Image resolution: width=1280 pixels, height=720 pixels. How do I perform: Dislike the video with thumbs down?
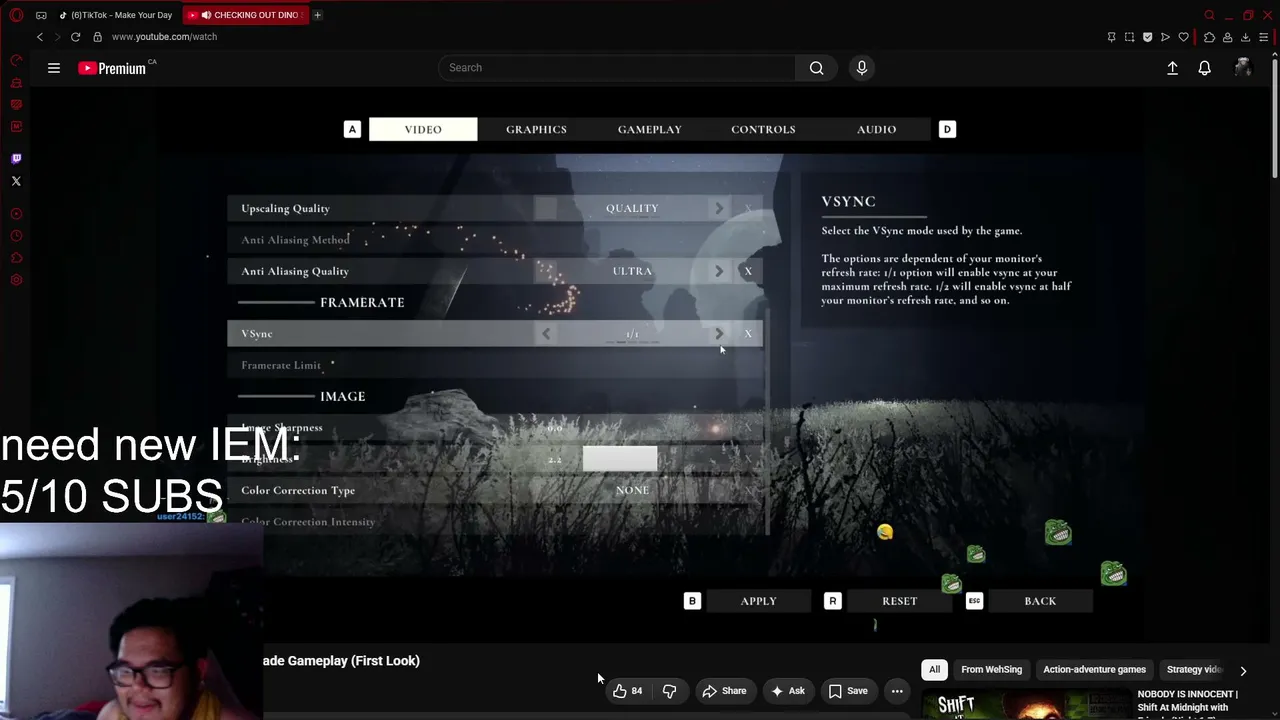click(x=670, y=691)
